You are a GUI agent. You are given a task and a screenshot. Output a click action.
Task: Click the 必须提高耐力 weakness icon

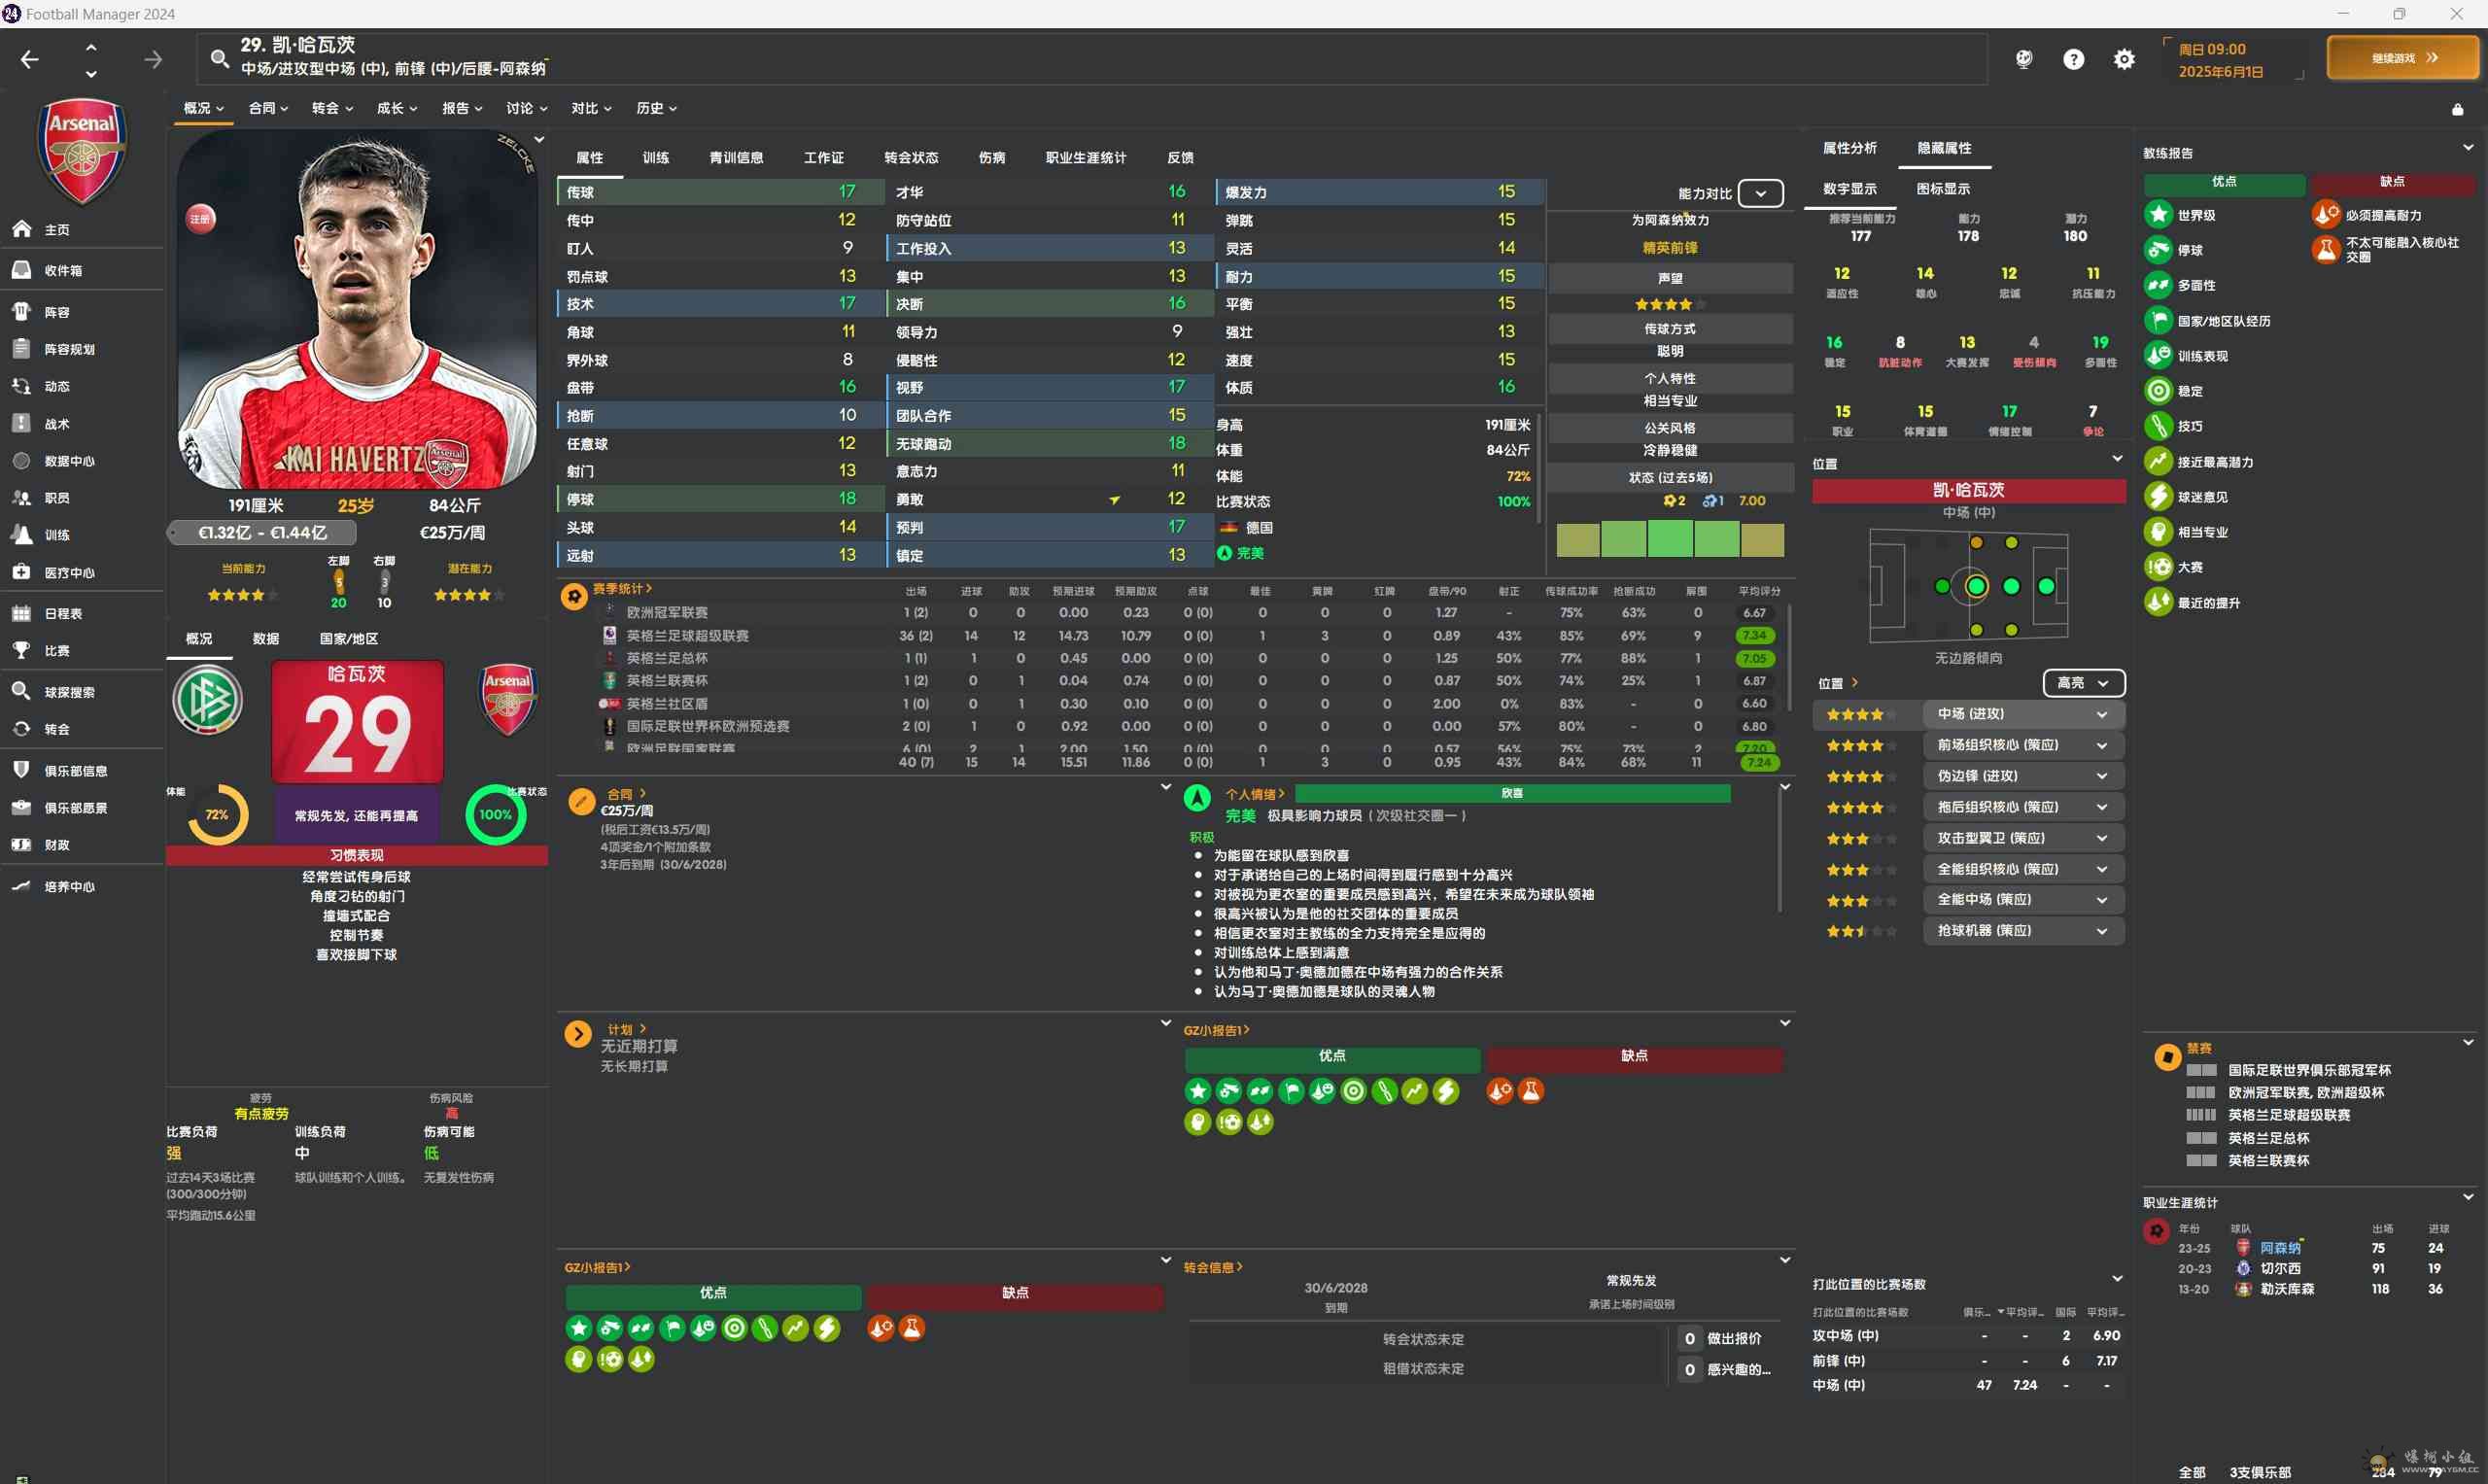(x=2326, y=214)
